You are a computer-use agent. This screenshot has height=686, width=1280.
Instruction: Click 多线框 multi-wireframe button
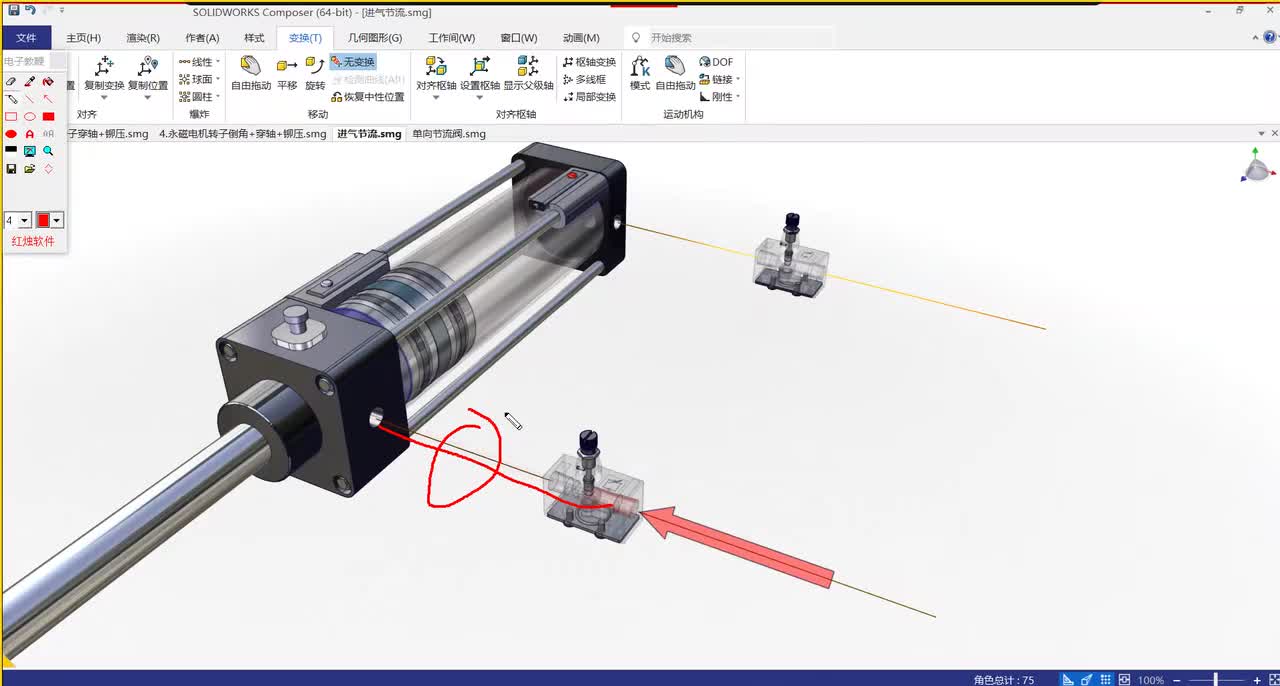click(x=585, y=79)
